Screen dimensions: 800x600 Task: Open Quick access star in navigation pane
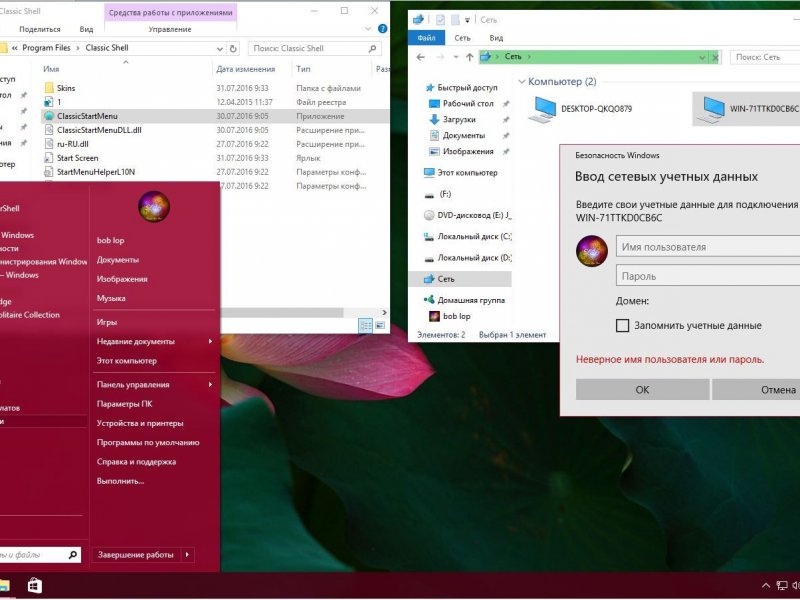click(430, 87)
